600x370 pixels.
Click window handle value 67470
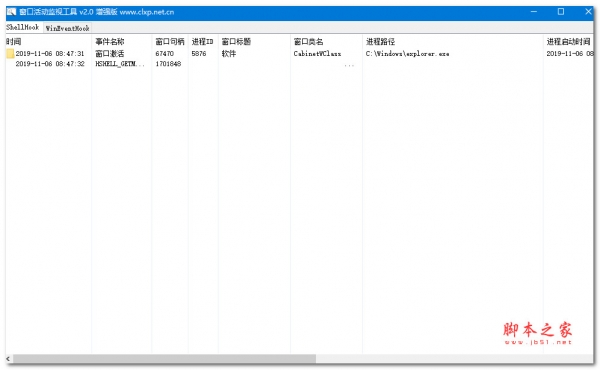165,54
